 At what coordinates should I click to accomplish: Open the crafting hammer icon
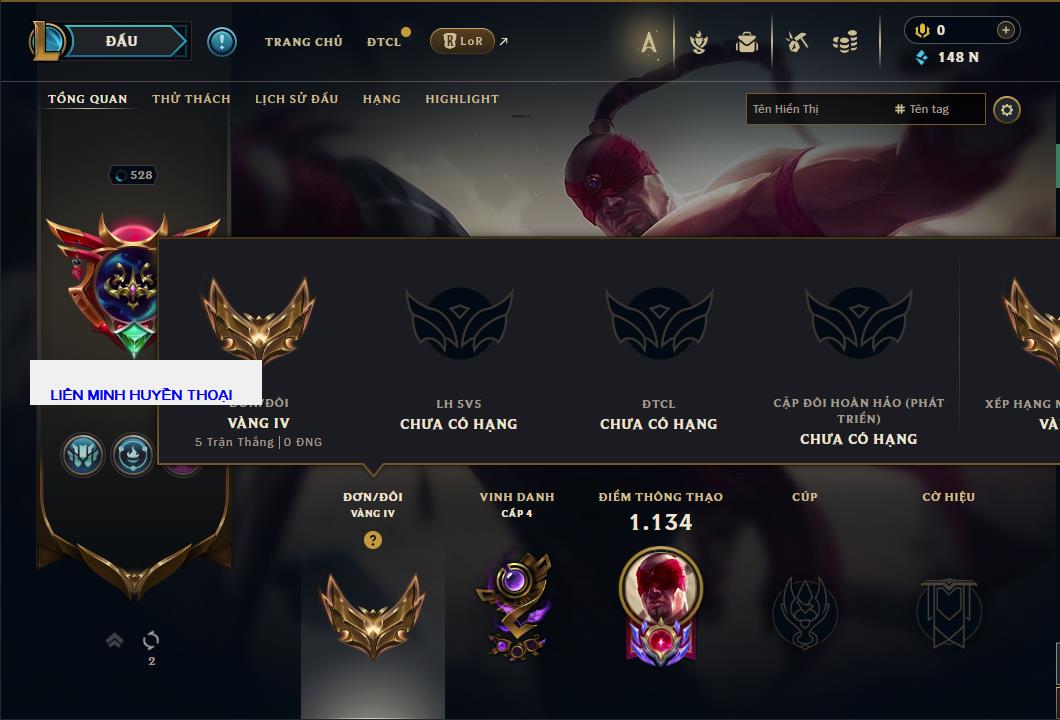tap(797, 43)
